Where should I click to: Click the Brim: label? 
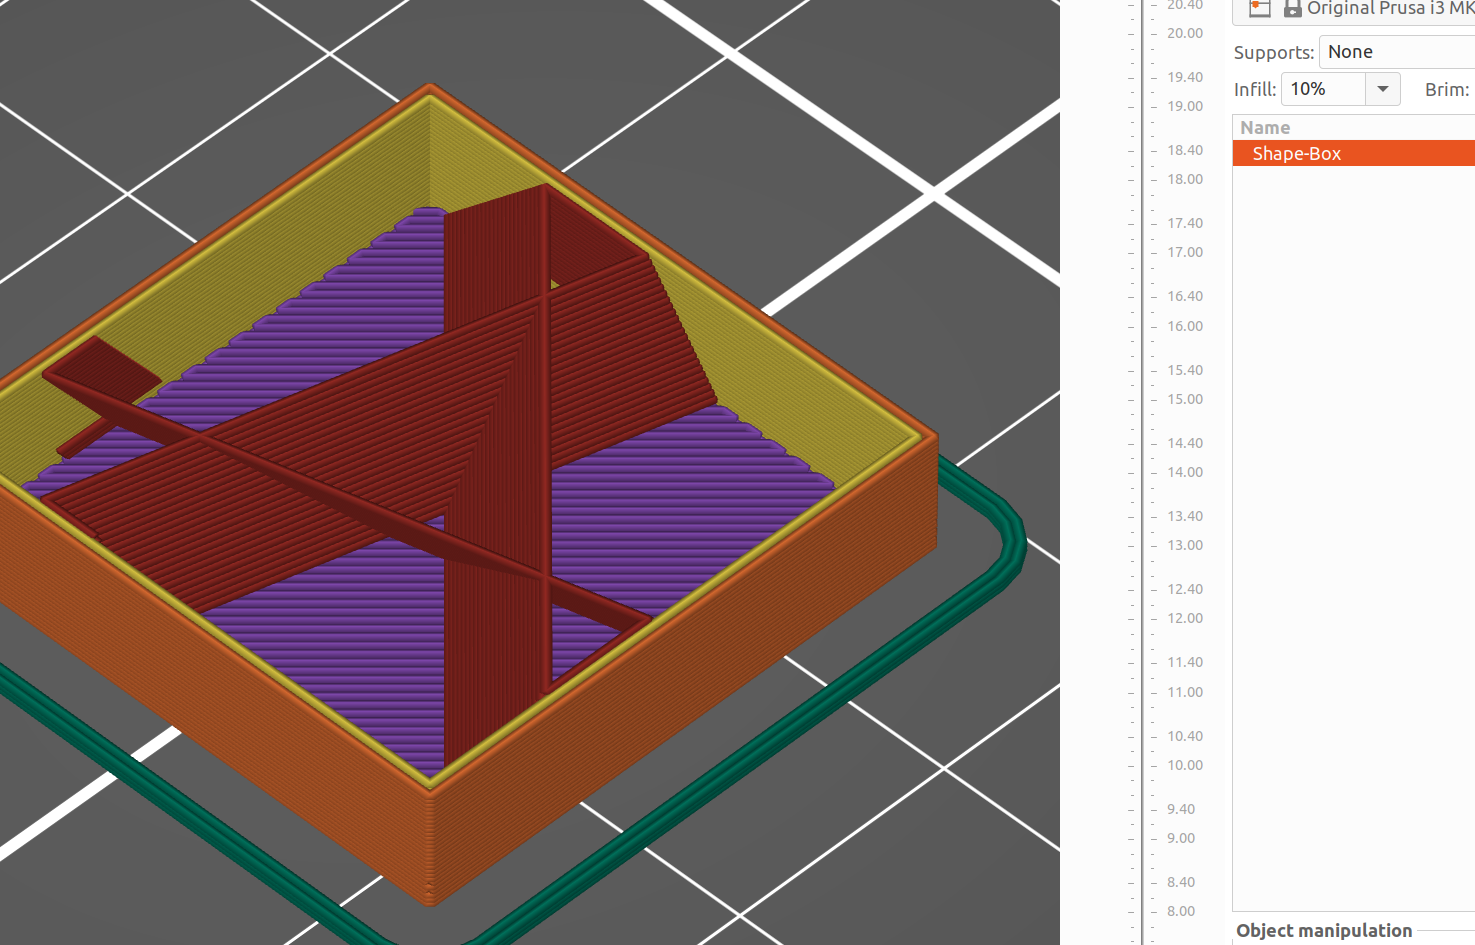point(1447,89)
